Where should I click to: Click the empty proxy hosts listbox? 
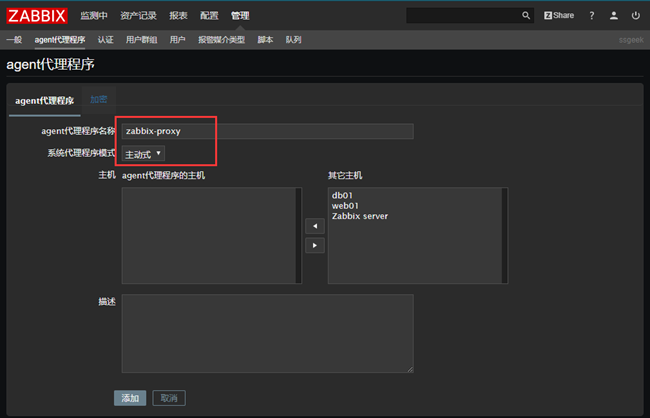point(209,236)
